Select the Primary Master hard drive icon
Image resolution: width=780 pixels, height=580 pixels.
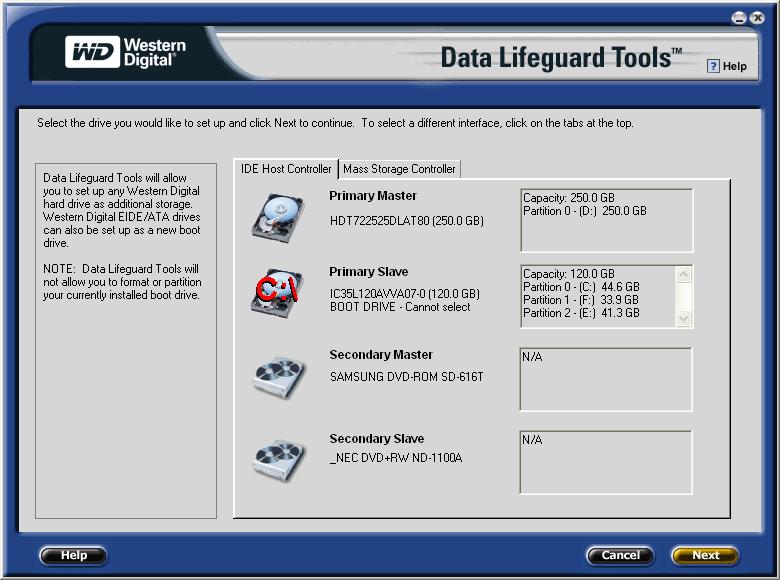278,218
